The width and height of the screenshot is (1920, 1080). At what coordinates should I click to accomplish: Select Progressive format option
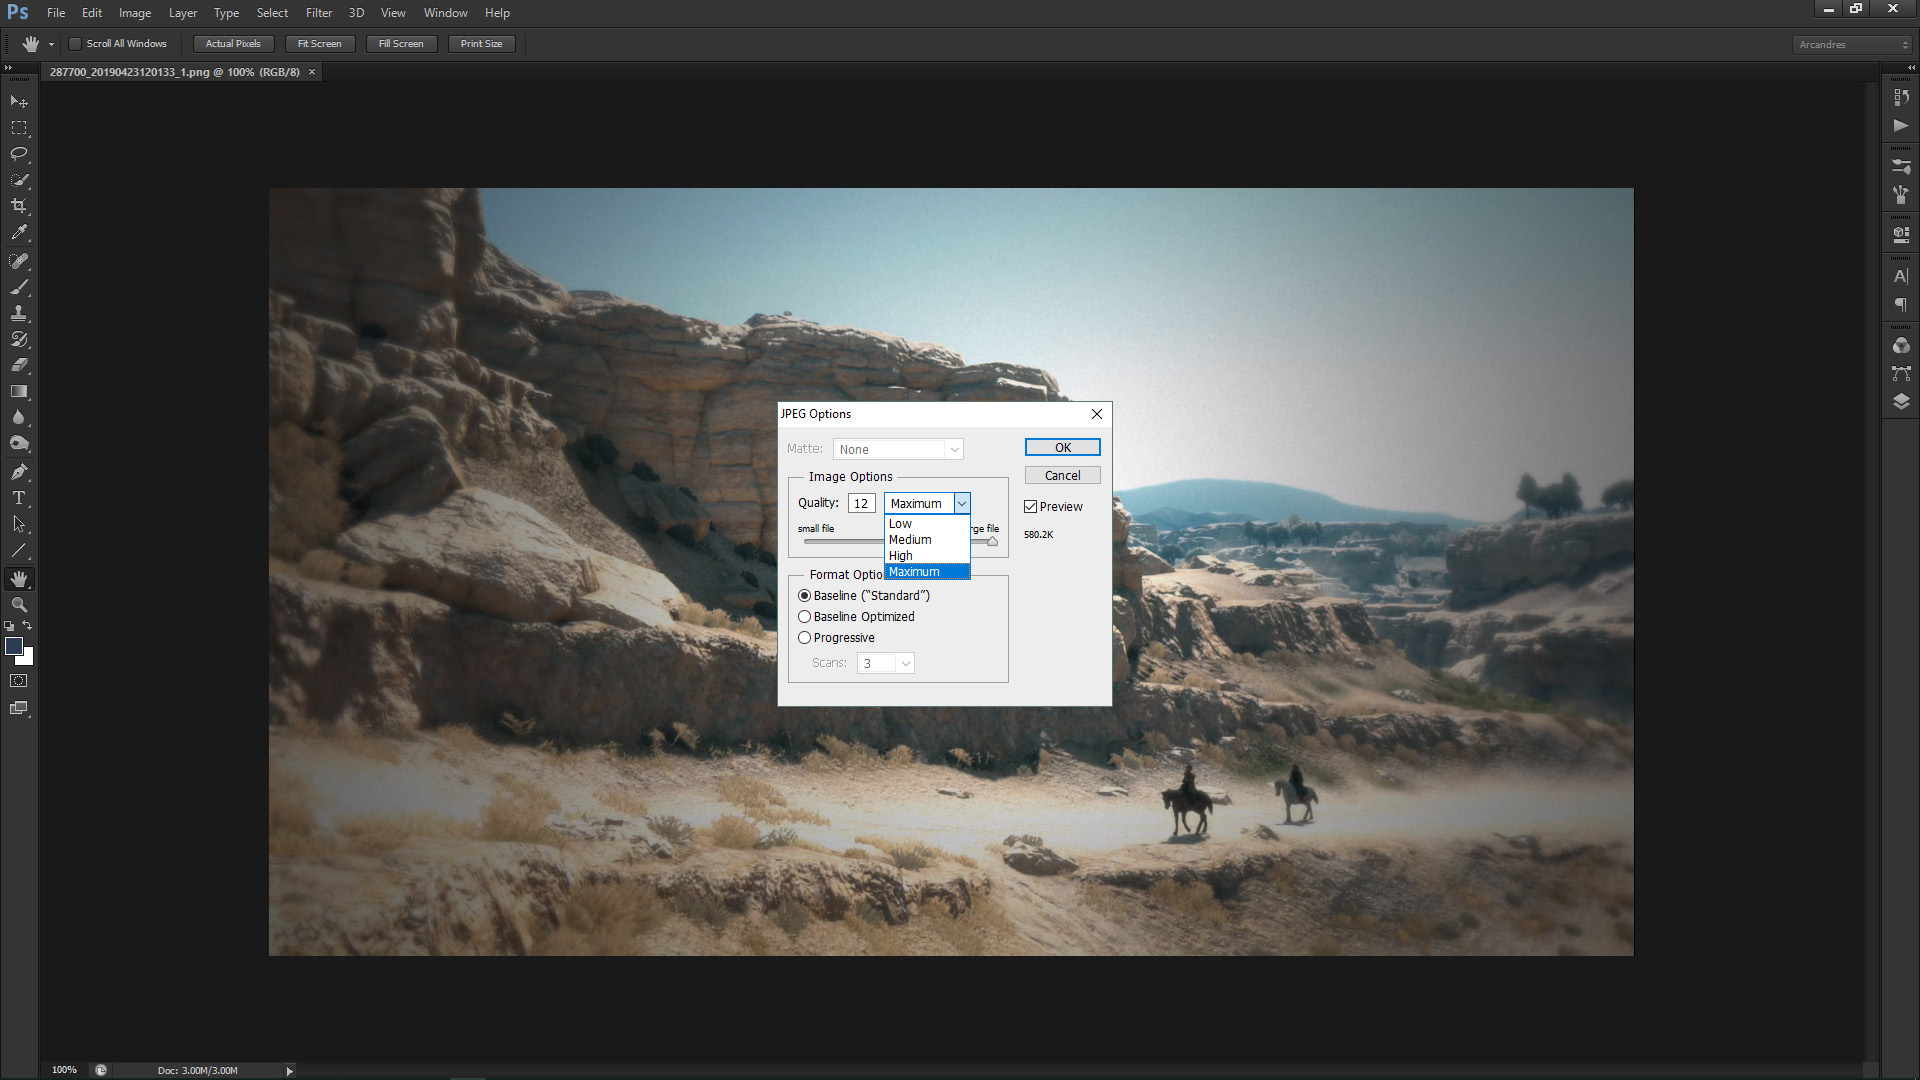(x=805, y=638)
